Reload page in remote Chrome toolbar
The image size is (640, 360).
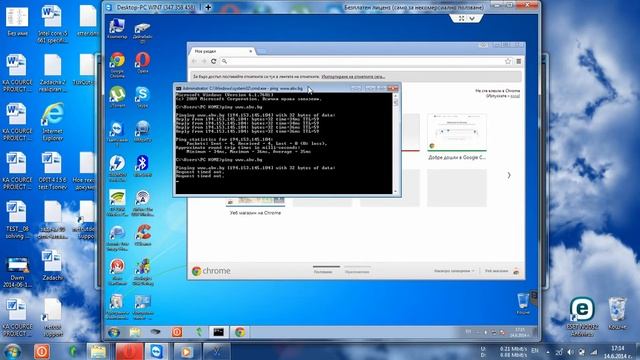click(213, 61)
